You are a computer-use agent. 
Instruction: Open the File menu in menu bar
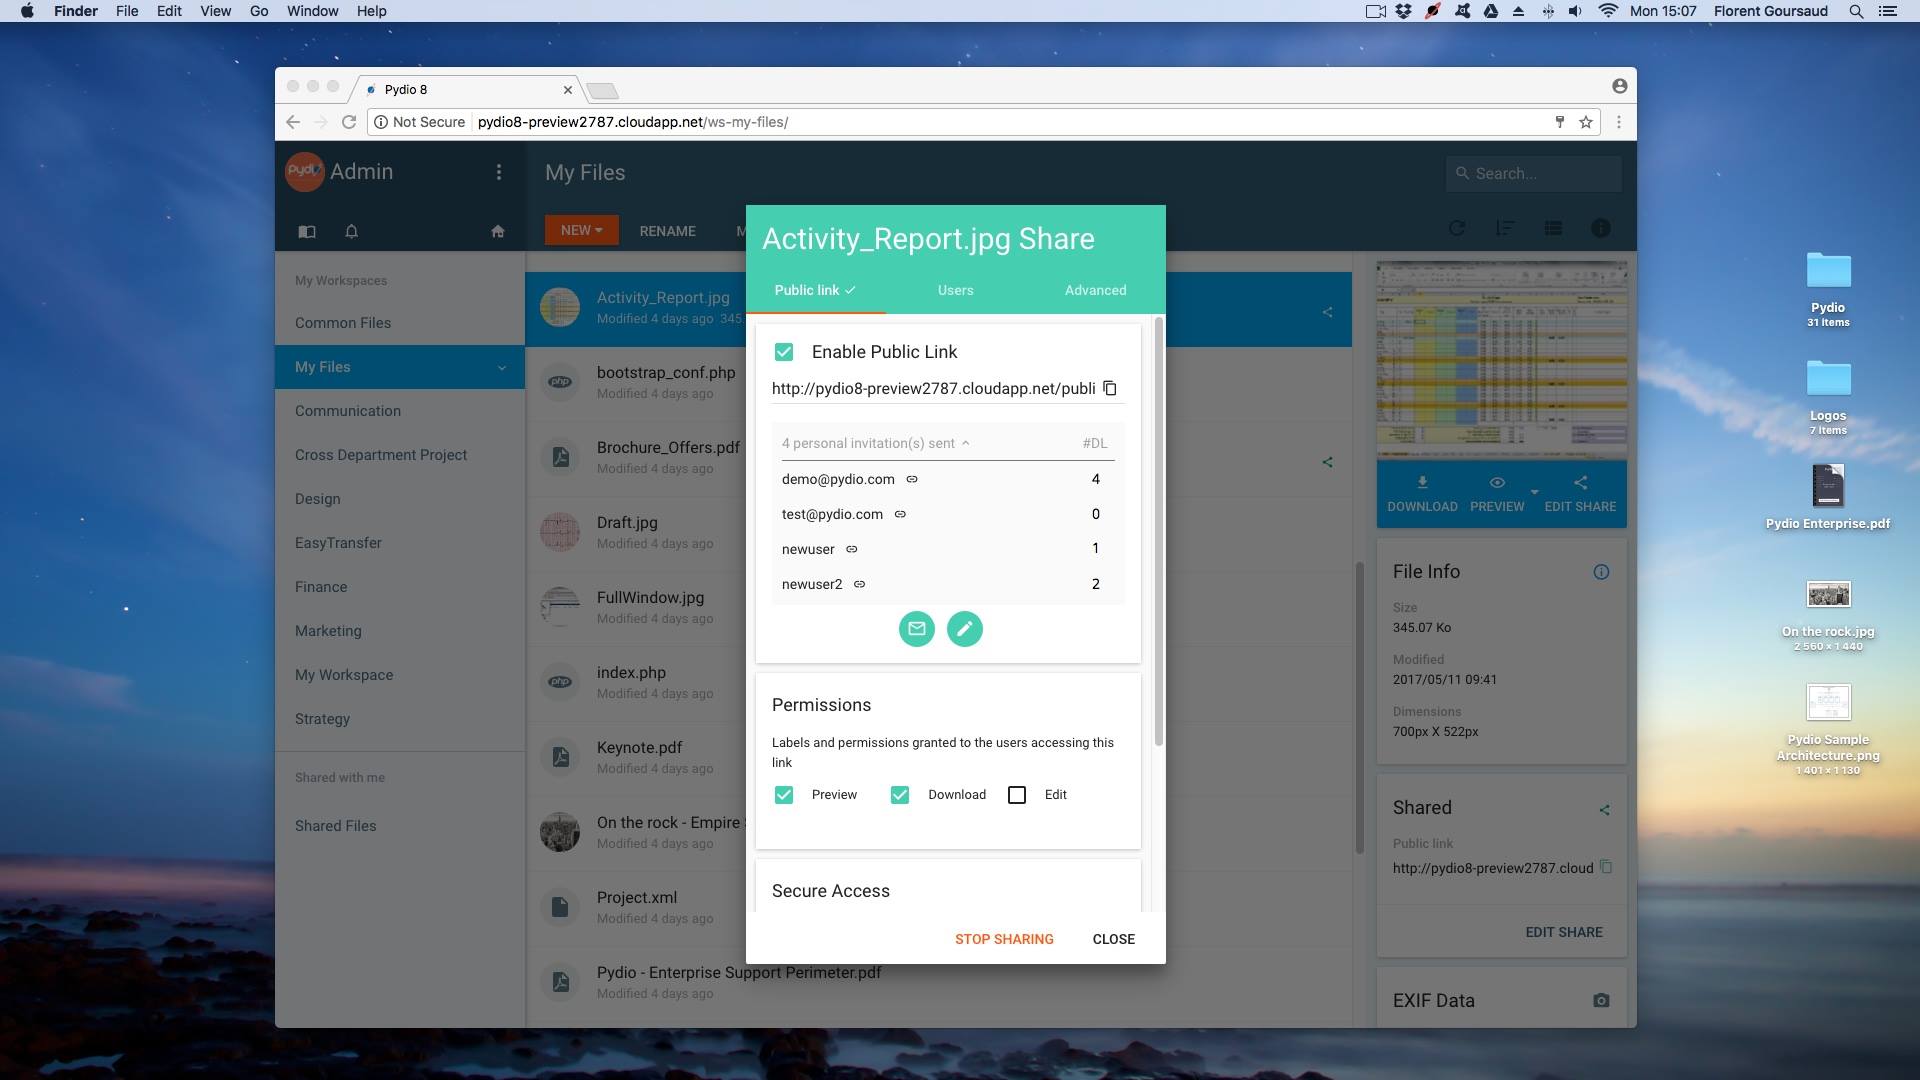pyautogui.click(x=127, y=11)
